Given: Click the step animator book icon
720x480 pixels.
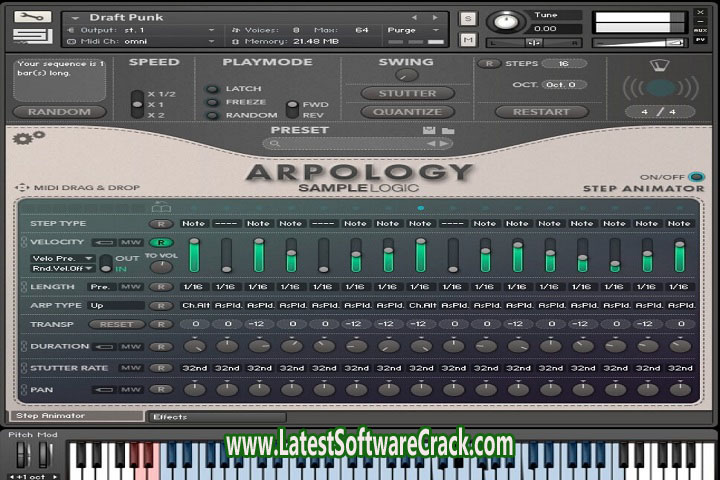Looking at the screenshot, I should 161,207.
